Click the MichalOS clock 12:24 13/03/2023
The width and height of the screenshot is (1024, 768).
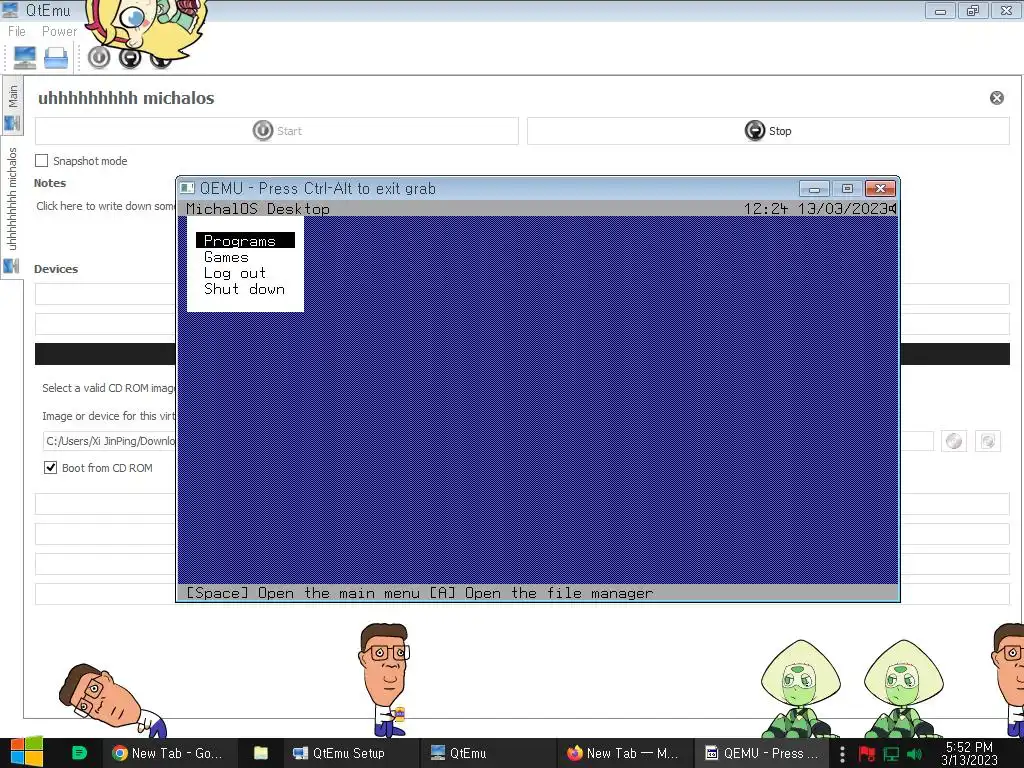[815, 208]
